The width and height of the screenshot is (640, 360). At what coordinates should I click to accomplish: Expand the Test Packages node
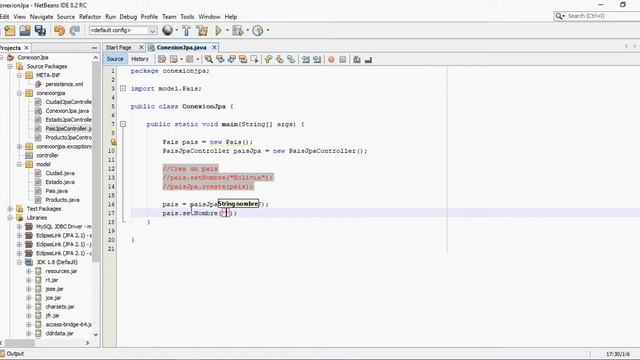coord(10,209)
